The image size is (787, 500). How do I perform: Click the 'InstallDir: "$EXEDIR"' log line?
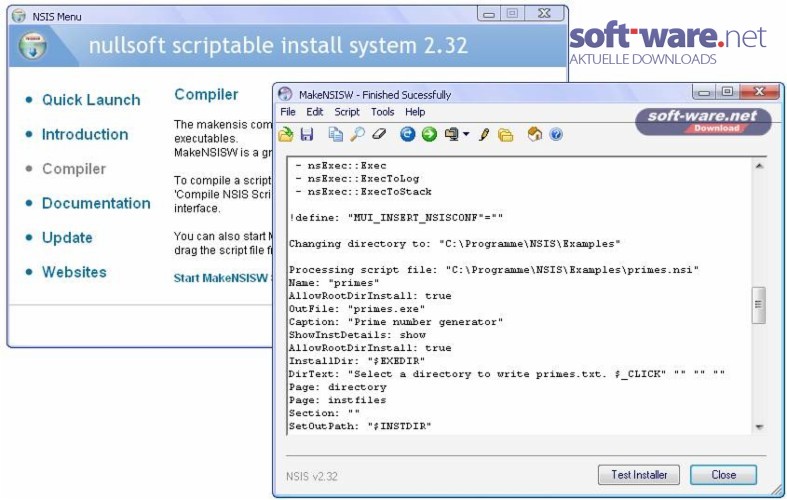click(357, 361)
